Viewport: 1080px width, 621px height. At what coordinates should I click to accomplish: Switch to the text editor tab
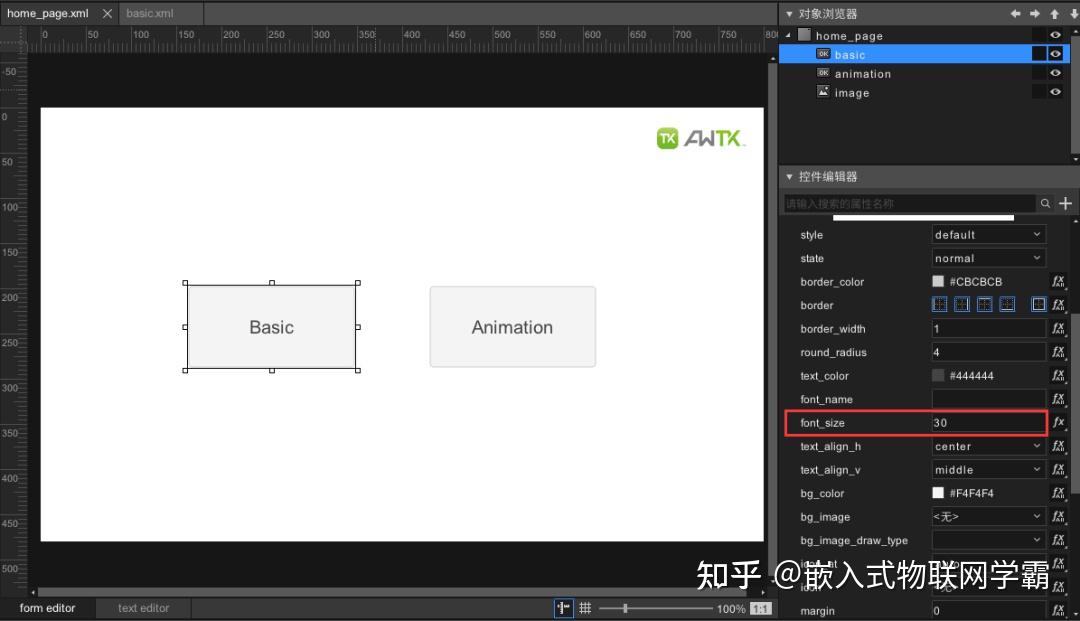(x=142, y=607)
